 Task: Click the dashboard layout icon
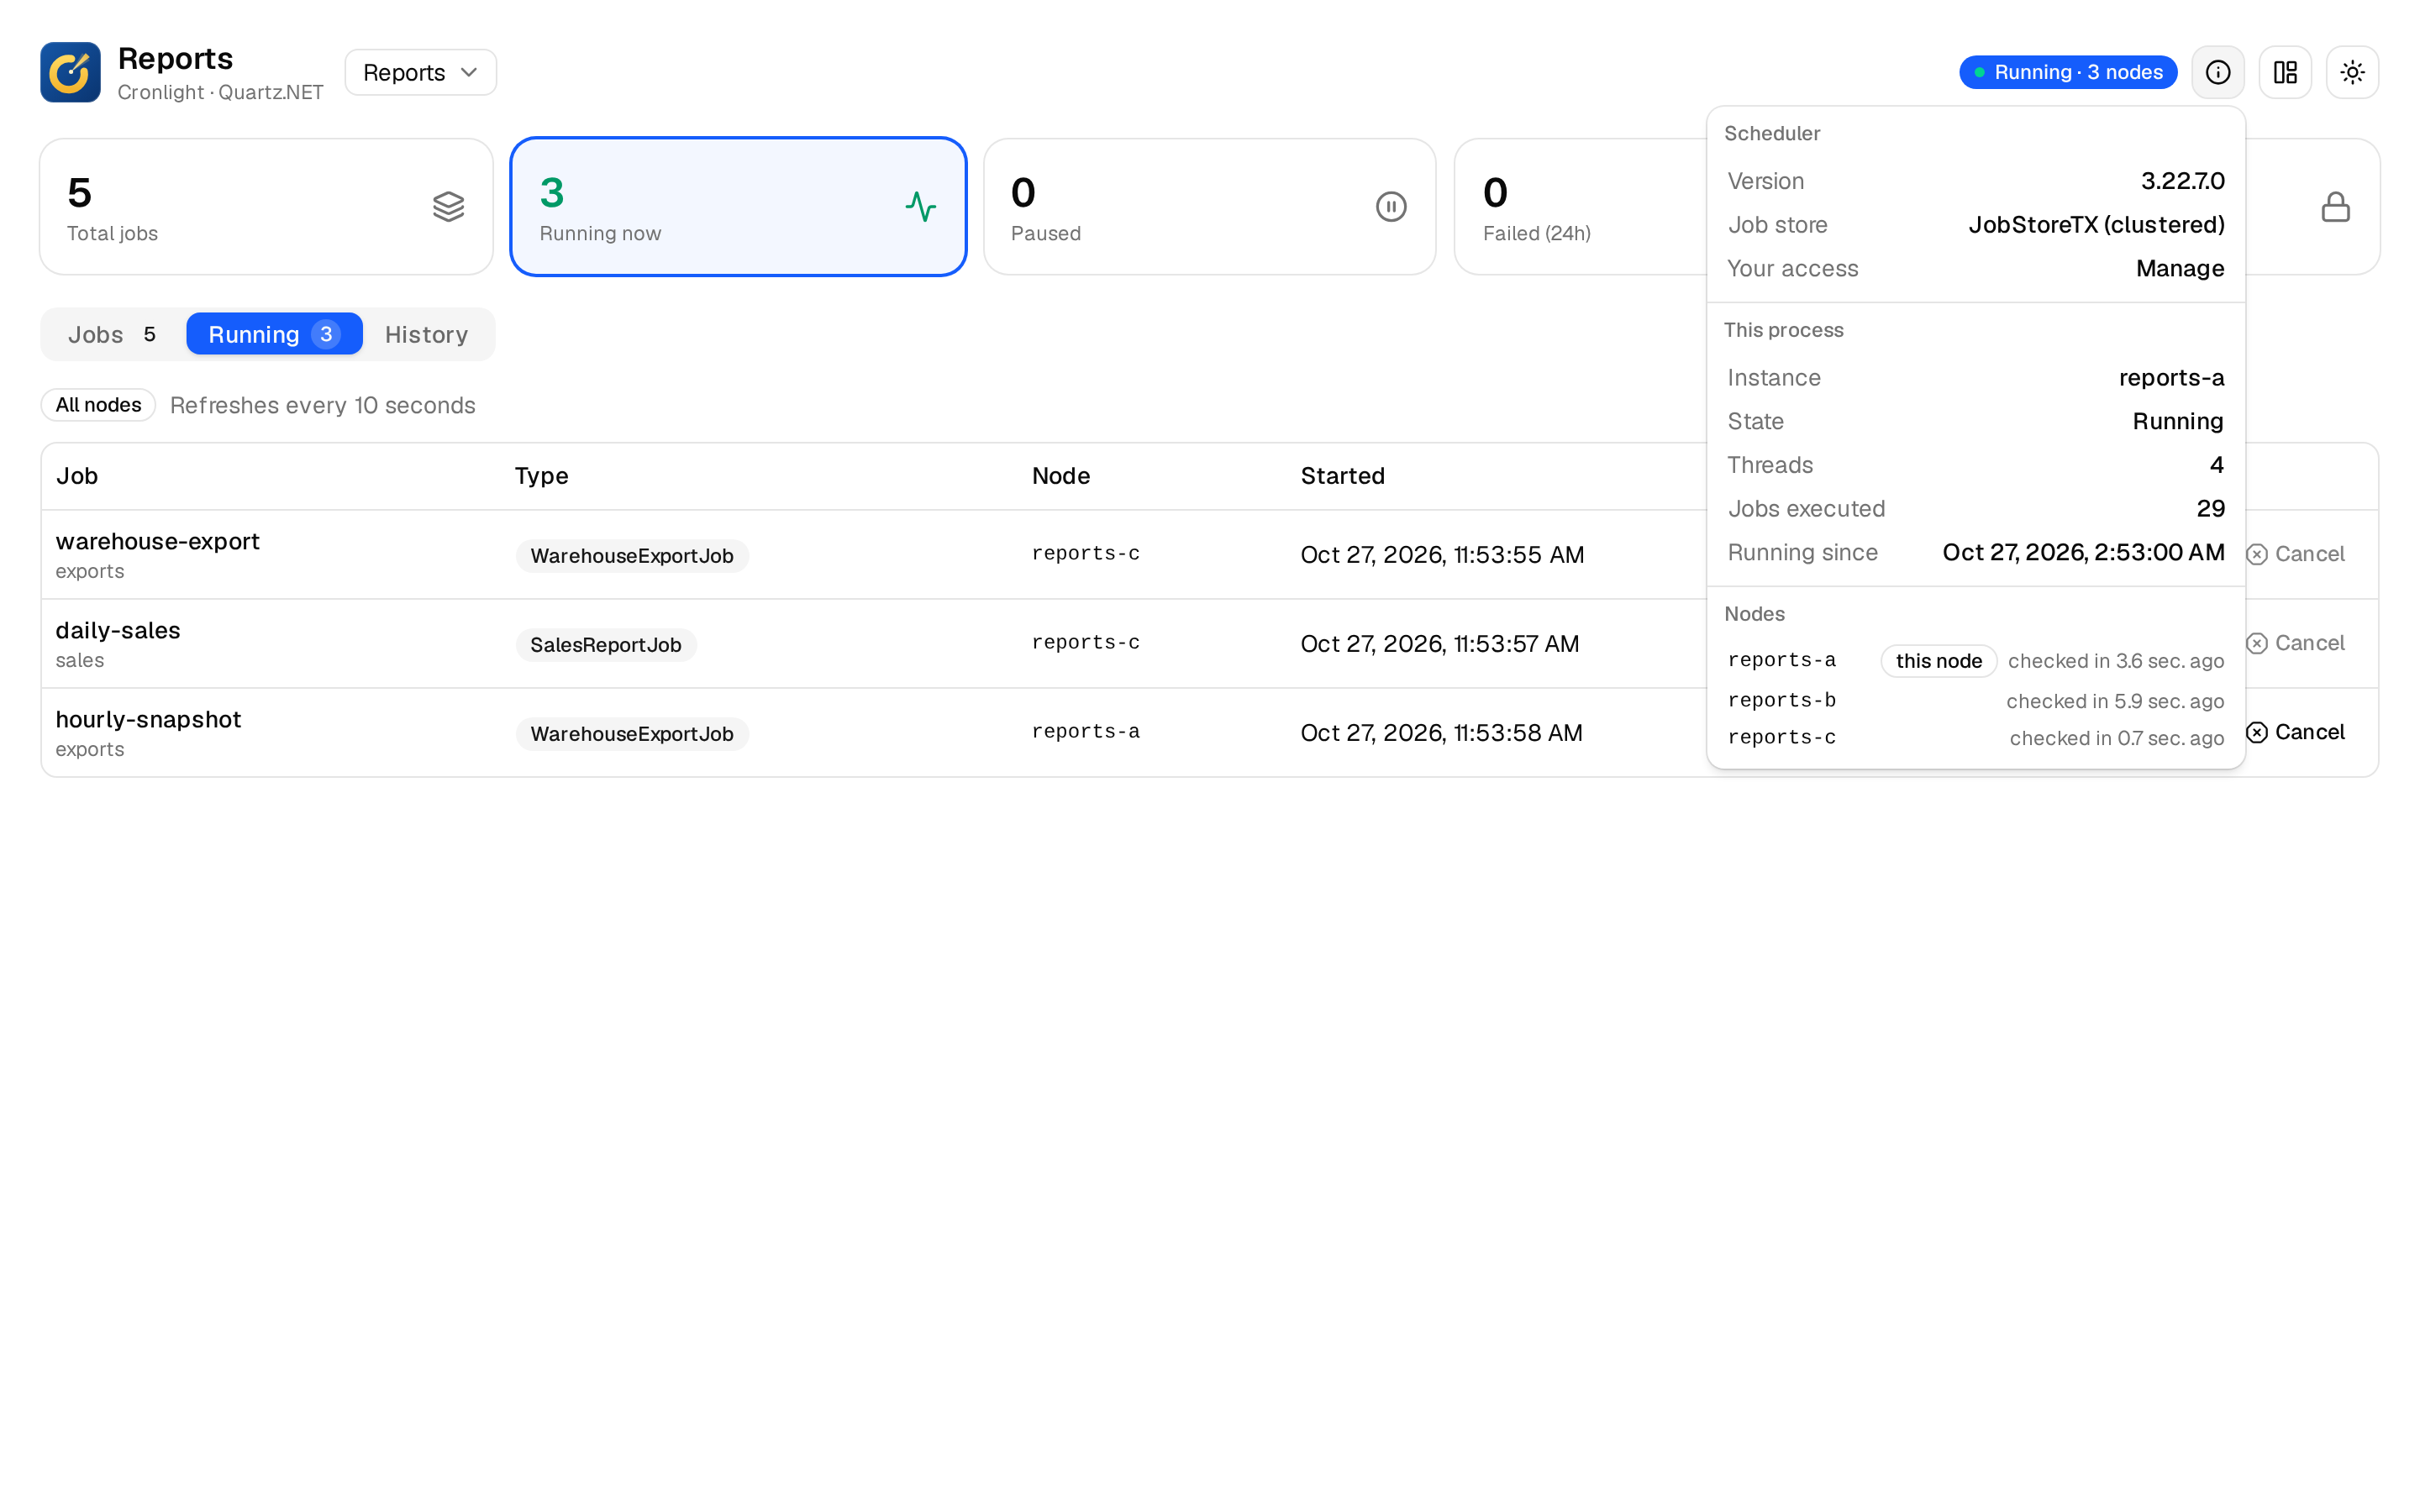2285,72
